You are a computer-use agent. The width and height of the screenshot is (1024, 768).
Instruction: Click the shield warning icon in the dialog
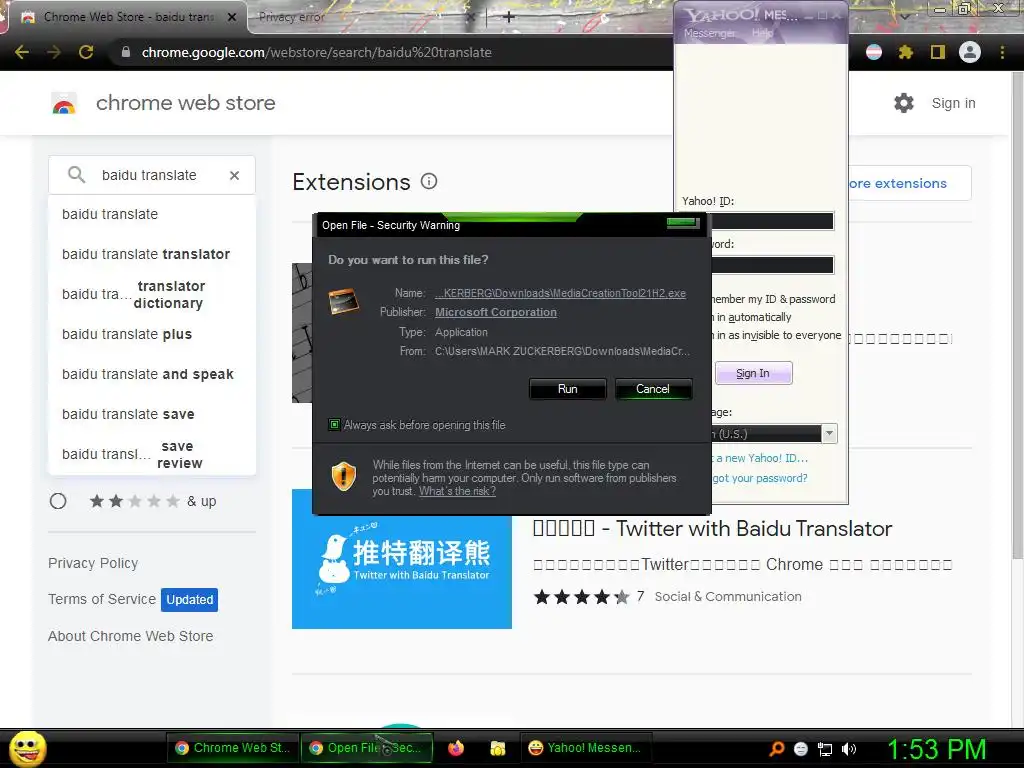344,476
